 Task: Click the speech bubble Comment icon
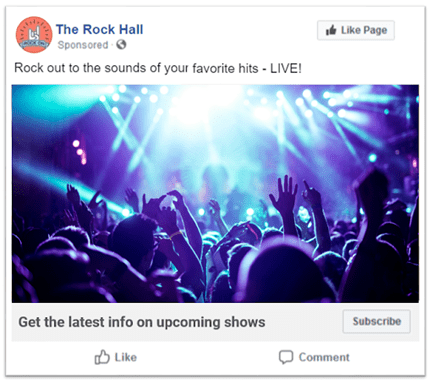286,357
